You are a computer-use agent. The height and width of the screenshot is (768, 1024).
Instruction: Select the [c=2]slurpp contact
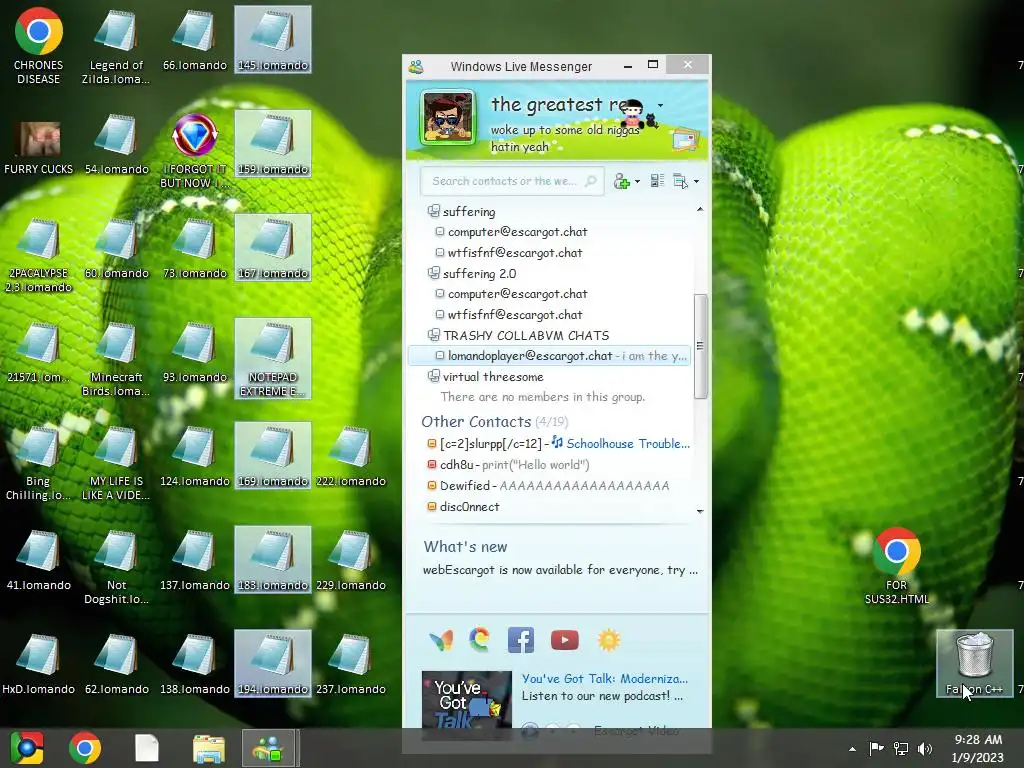coord(490,444)
